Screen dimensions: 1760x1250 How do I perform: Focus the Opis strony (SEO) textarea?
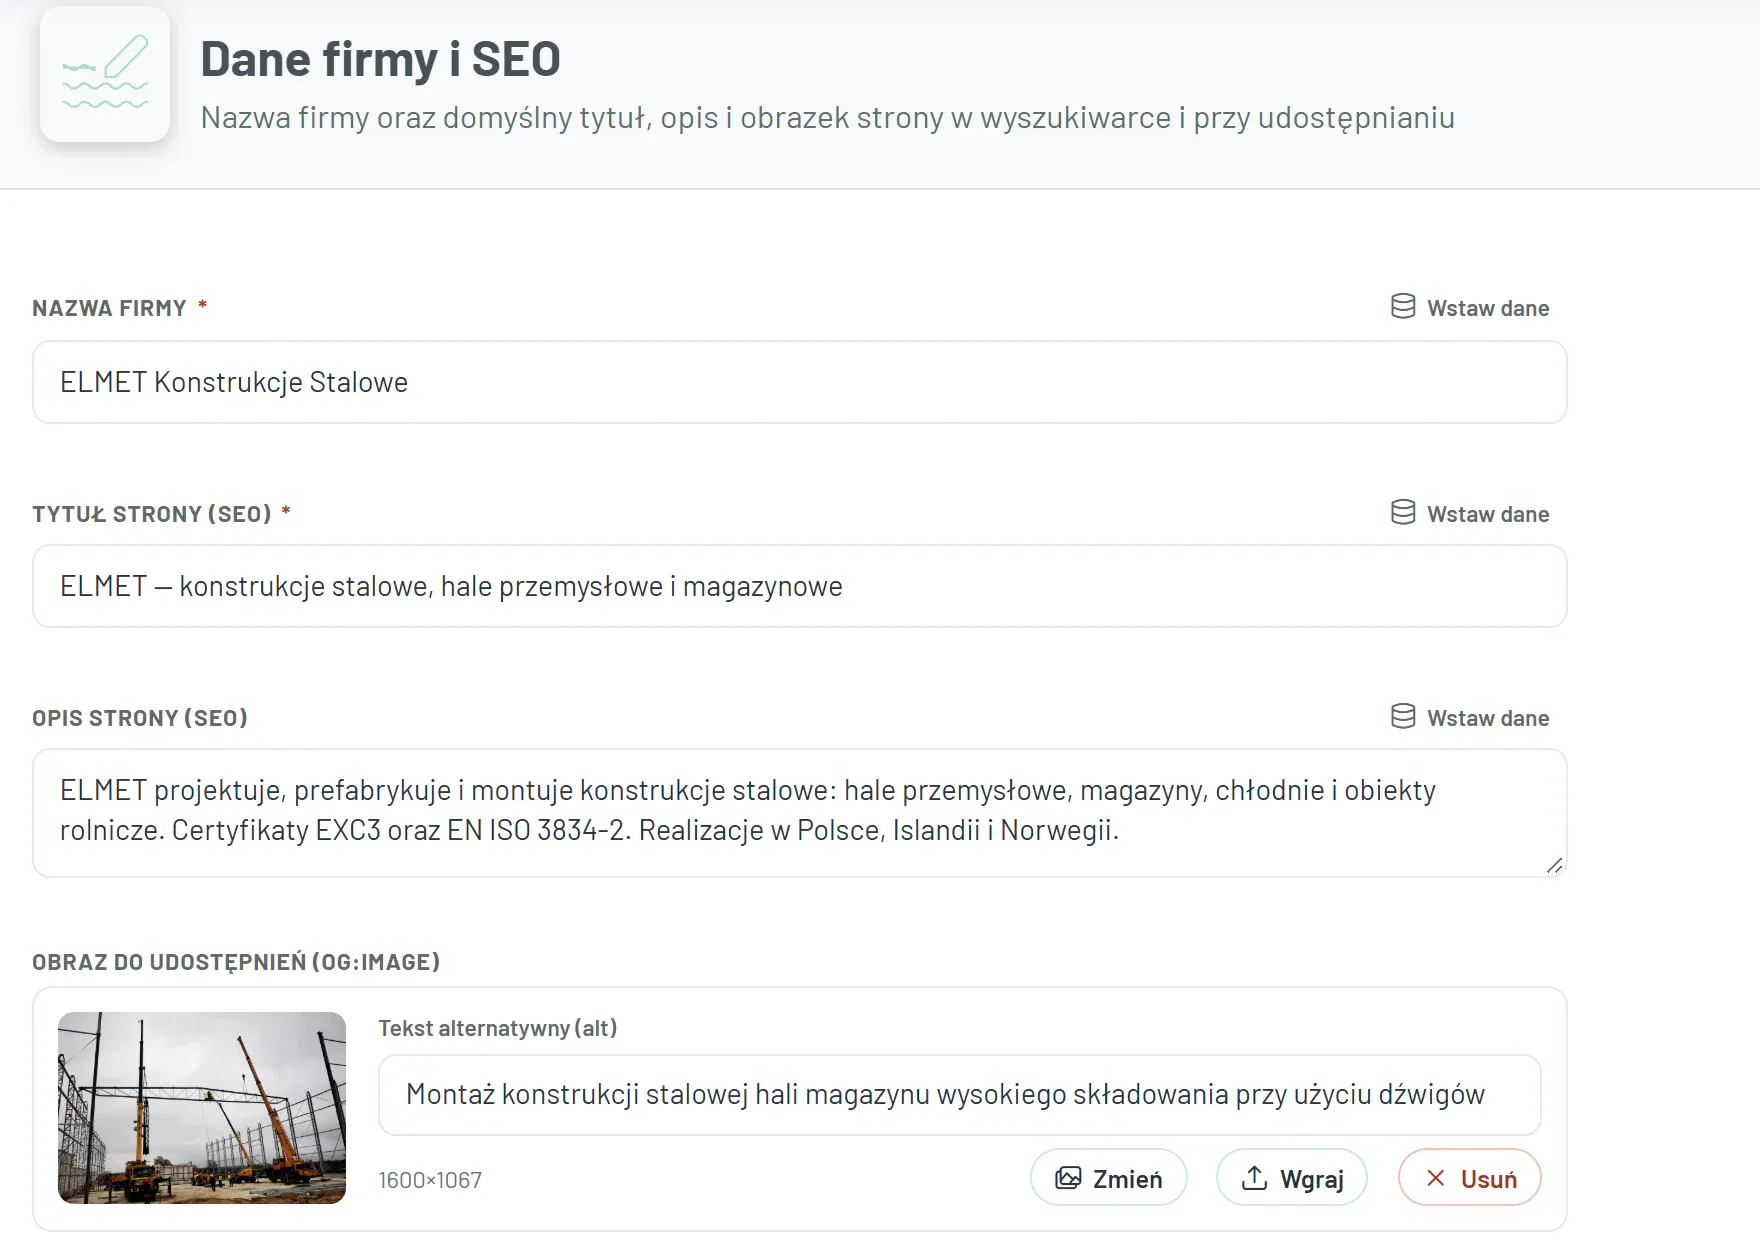click(x=800, y=813)
